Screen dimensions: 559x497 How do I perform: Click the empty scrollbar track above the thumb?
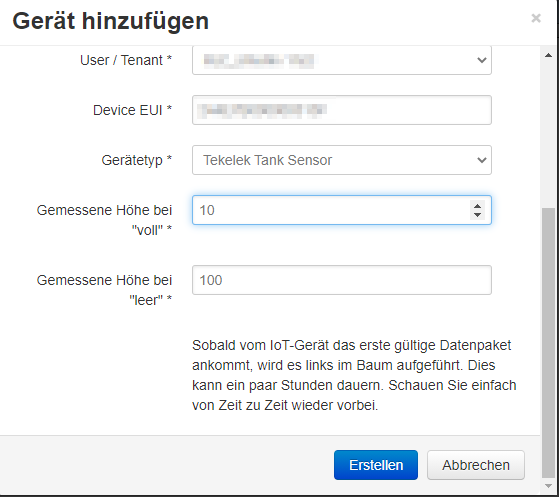click(x=548, y=135)
